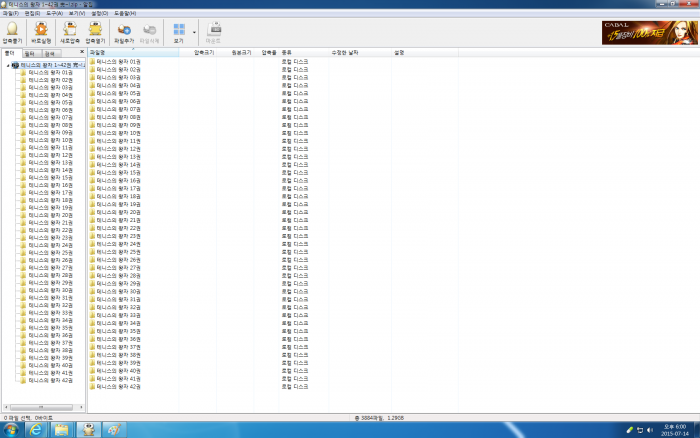
Task: Switch to the 검색 tab in sidebar
Action: coord(49,52)
